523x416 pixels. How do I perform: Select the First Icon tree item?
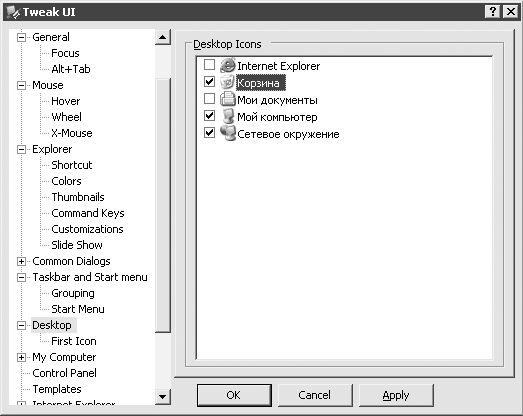(x=74, y=341)
